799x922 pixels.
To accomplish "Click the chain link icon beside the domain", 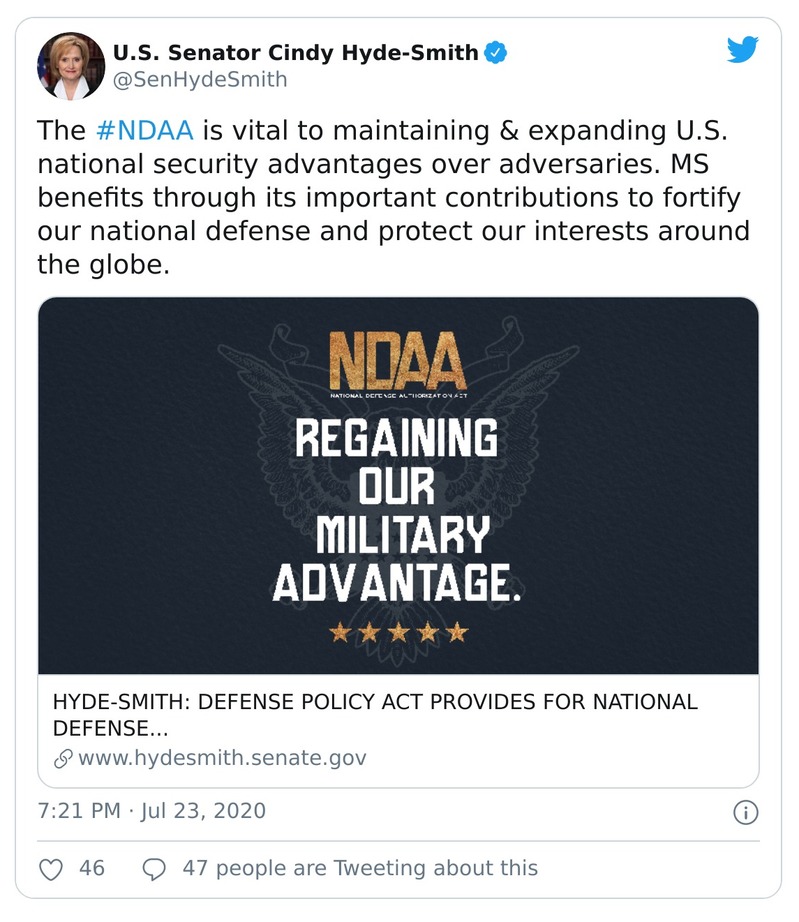I will tap(64, 758).
